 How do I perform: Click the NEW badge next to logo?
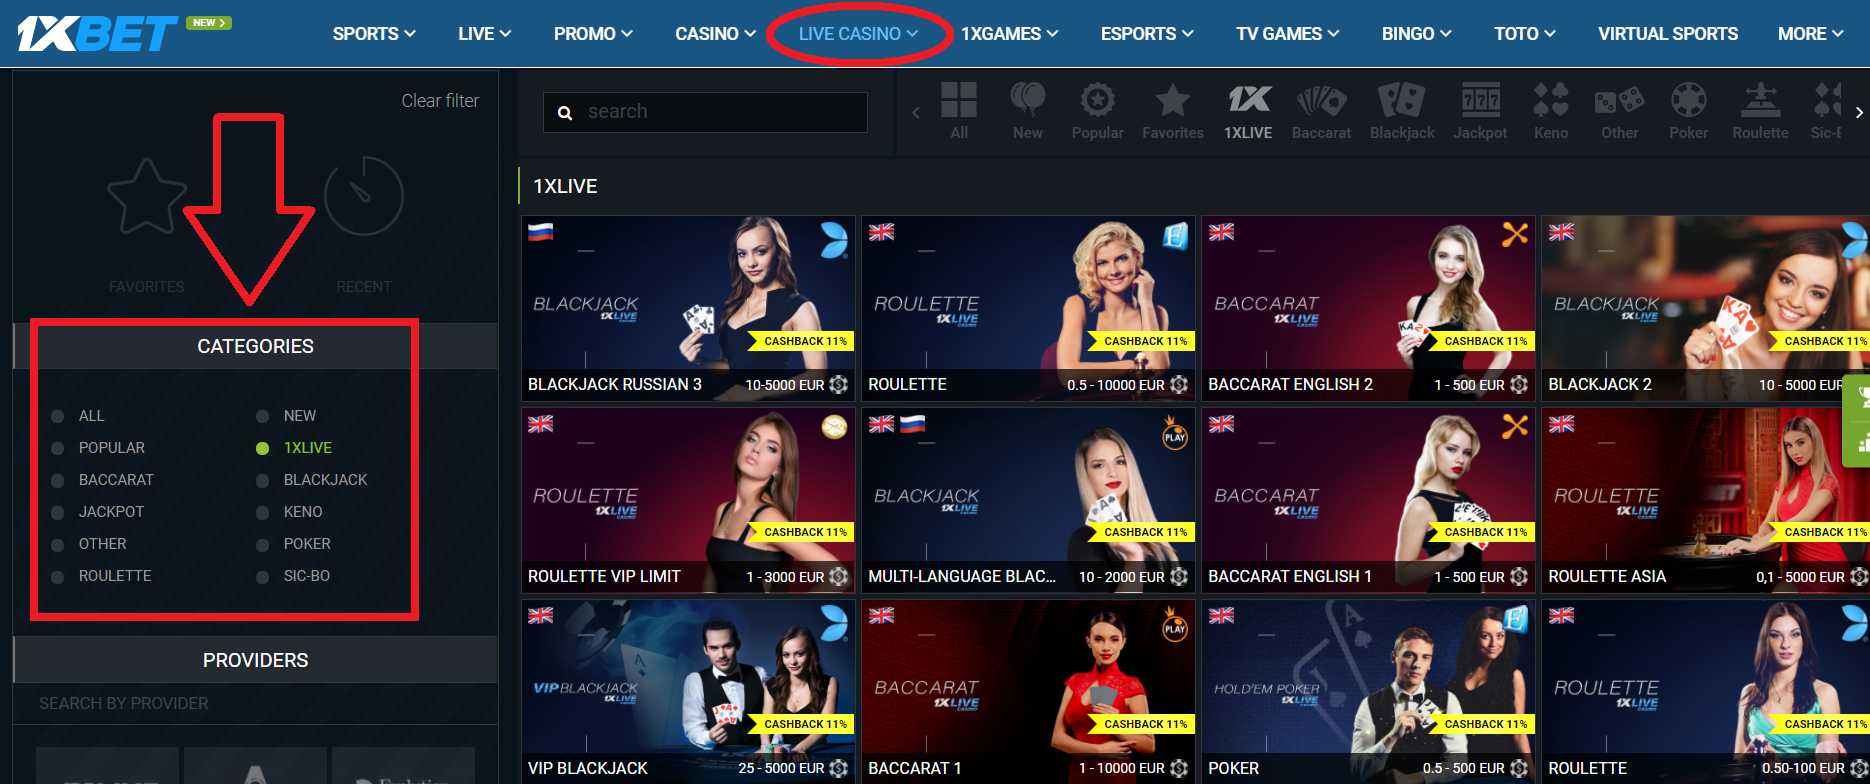pos(209,22)
